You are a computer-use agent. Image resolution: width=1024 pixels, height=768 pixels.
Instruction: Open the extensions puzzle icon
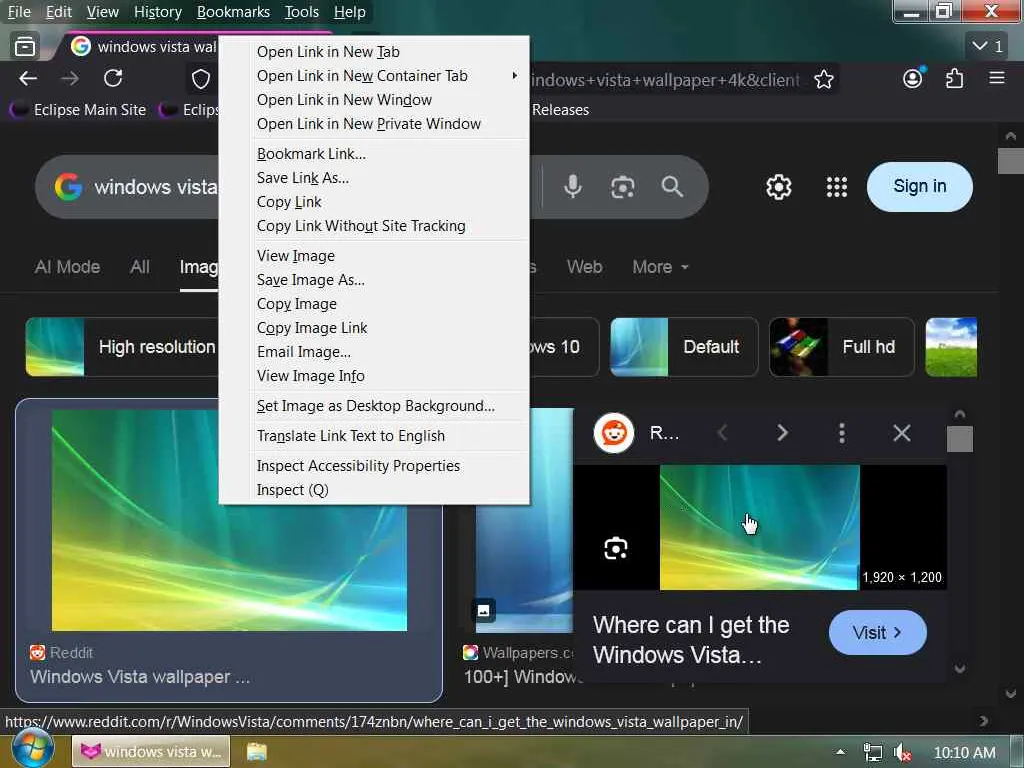954,79
